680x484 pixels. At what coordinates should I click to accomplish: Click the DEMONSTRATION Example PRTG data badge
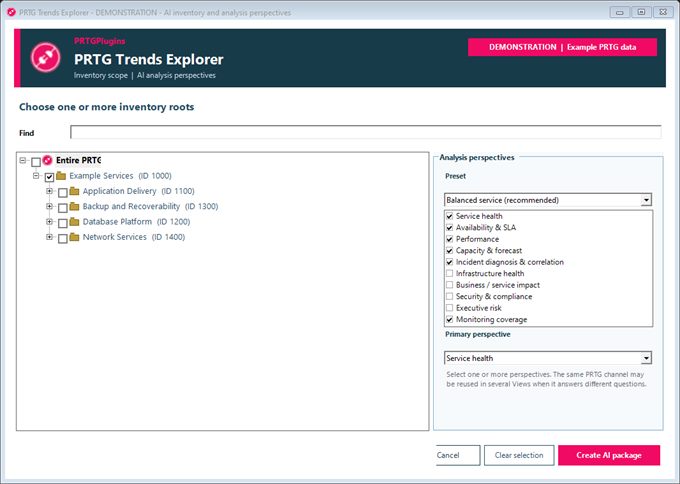562,47
